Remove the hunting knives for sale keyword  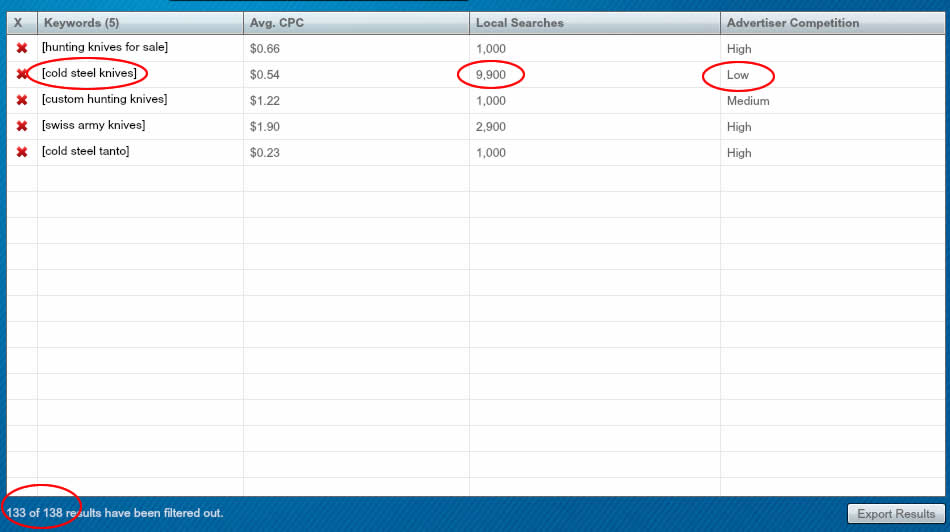point(22,48)
